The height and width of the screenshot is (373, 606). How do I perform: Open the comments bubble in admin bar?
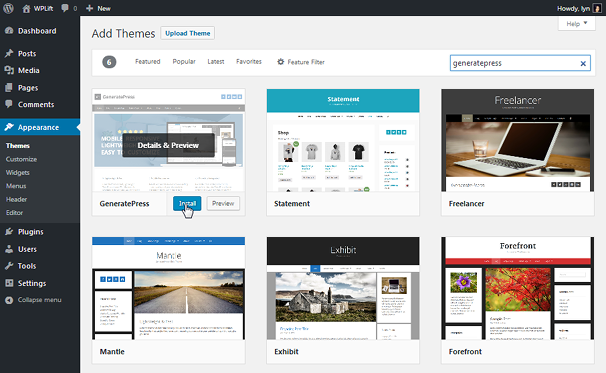click(65, 8)
